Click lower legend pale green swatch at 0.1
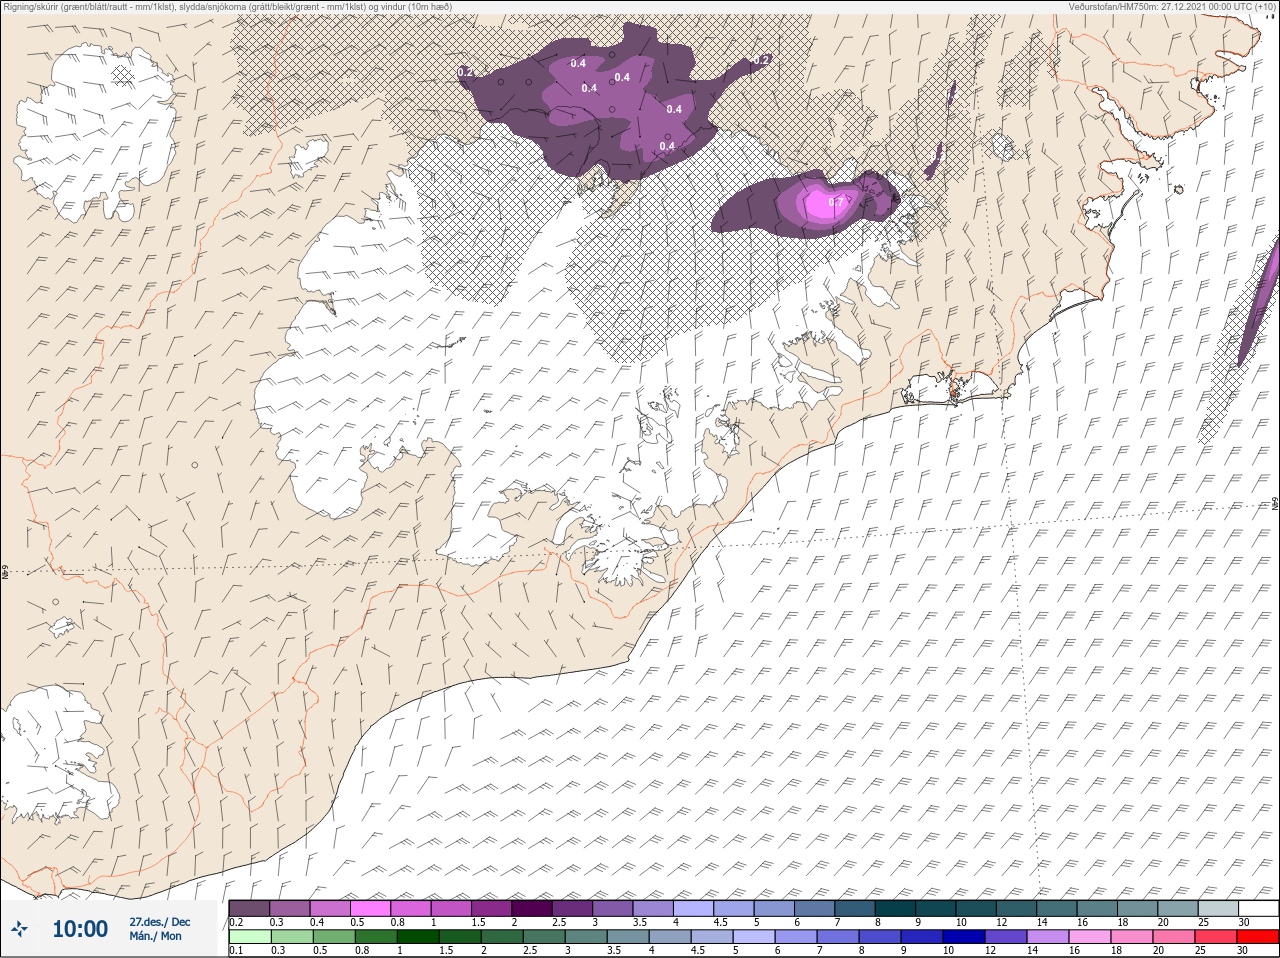Viewport: 1280px width, 958px height. 249,937
